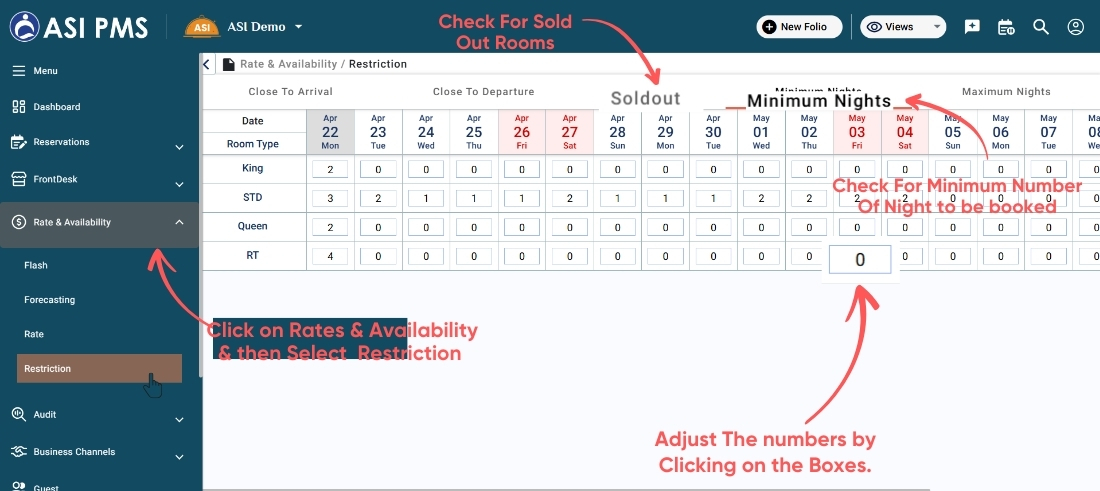Click the New Folio button
This screenshot has height=491, width=1100.
(x=799, y=27)
